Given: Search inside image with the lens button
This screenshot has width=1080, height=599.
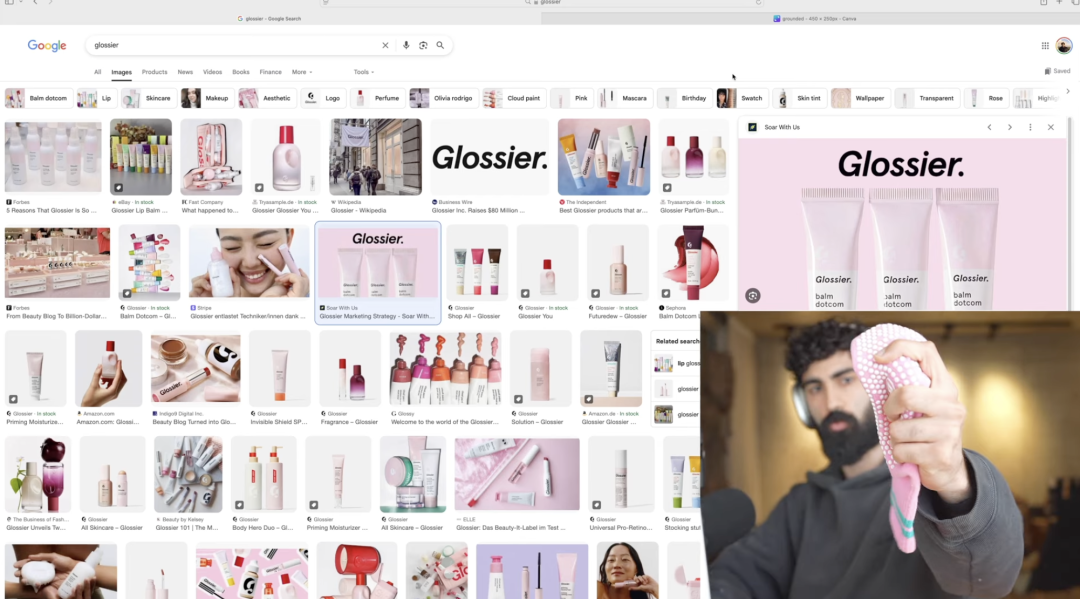Looking at the screenshot, I should click(752, 295).
